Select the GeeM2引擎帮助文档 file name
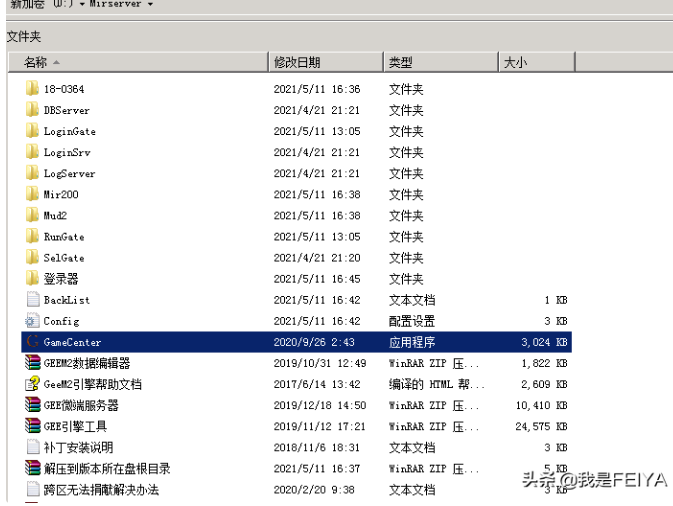Viewport: 673px width, 506px height. 93,384
